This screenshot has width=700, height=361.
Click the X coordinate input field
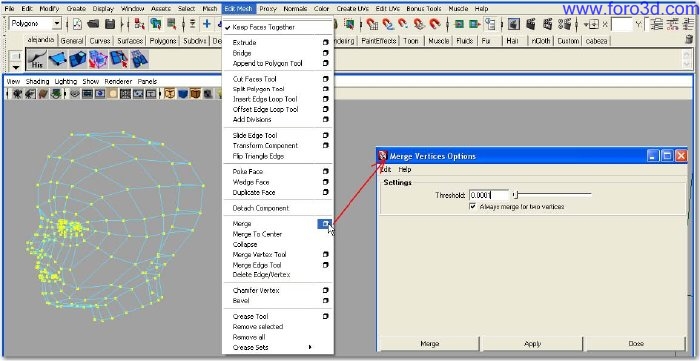621,24
